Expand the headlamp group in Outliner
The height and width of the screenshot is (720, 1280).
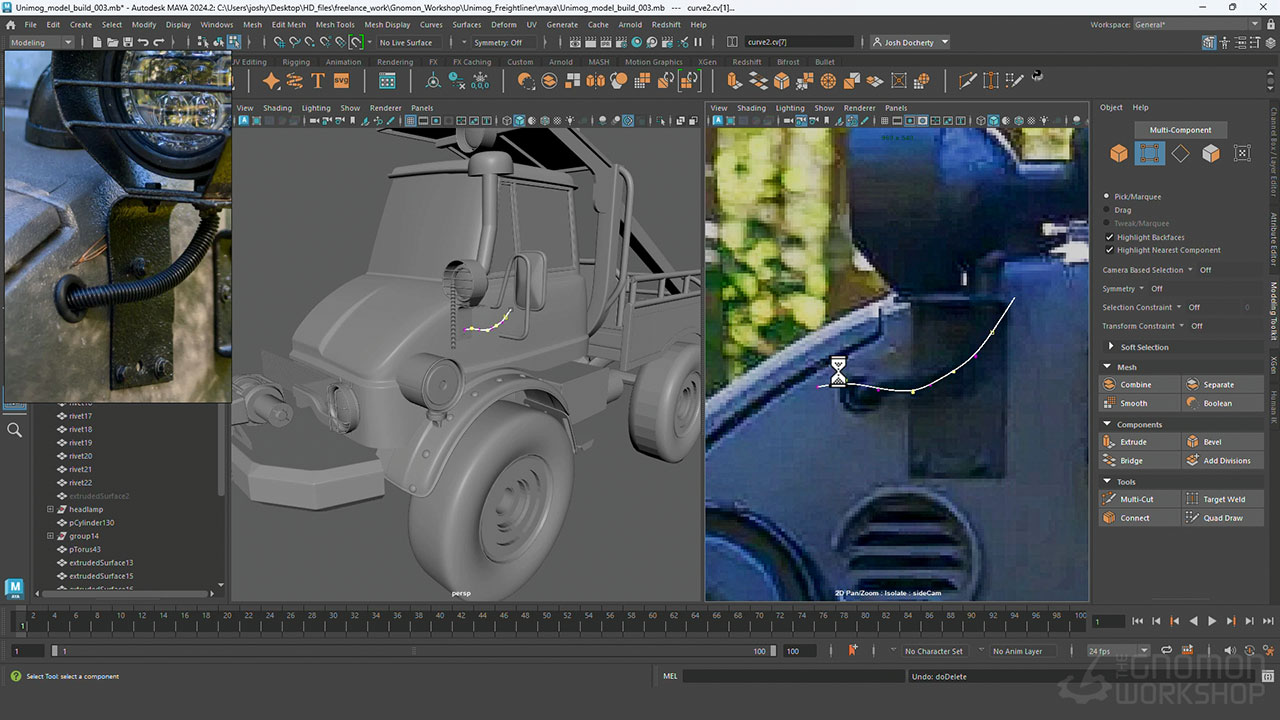tap(50, 509)
